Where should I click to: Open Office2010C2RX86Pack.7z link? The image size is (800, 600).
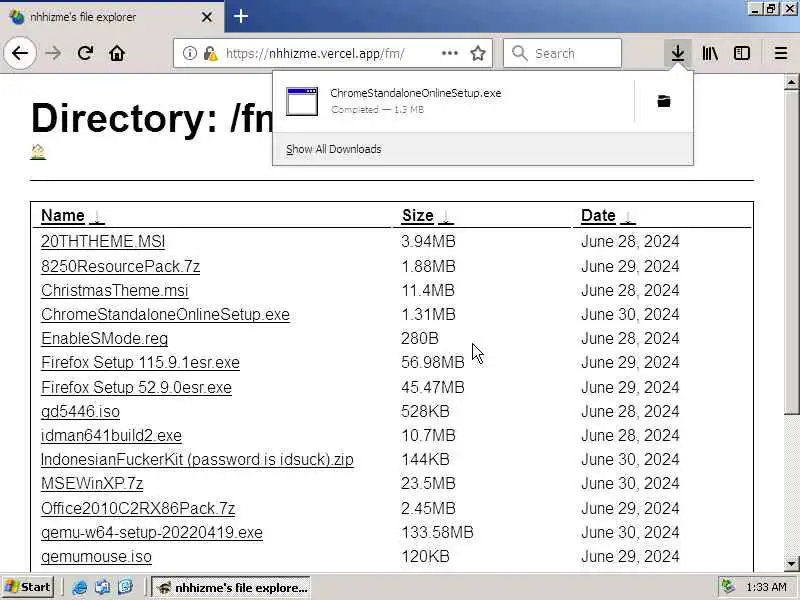(x=138, y=508)
